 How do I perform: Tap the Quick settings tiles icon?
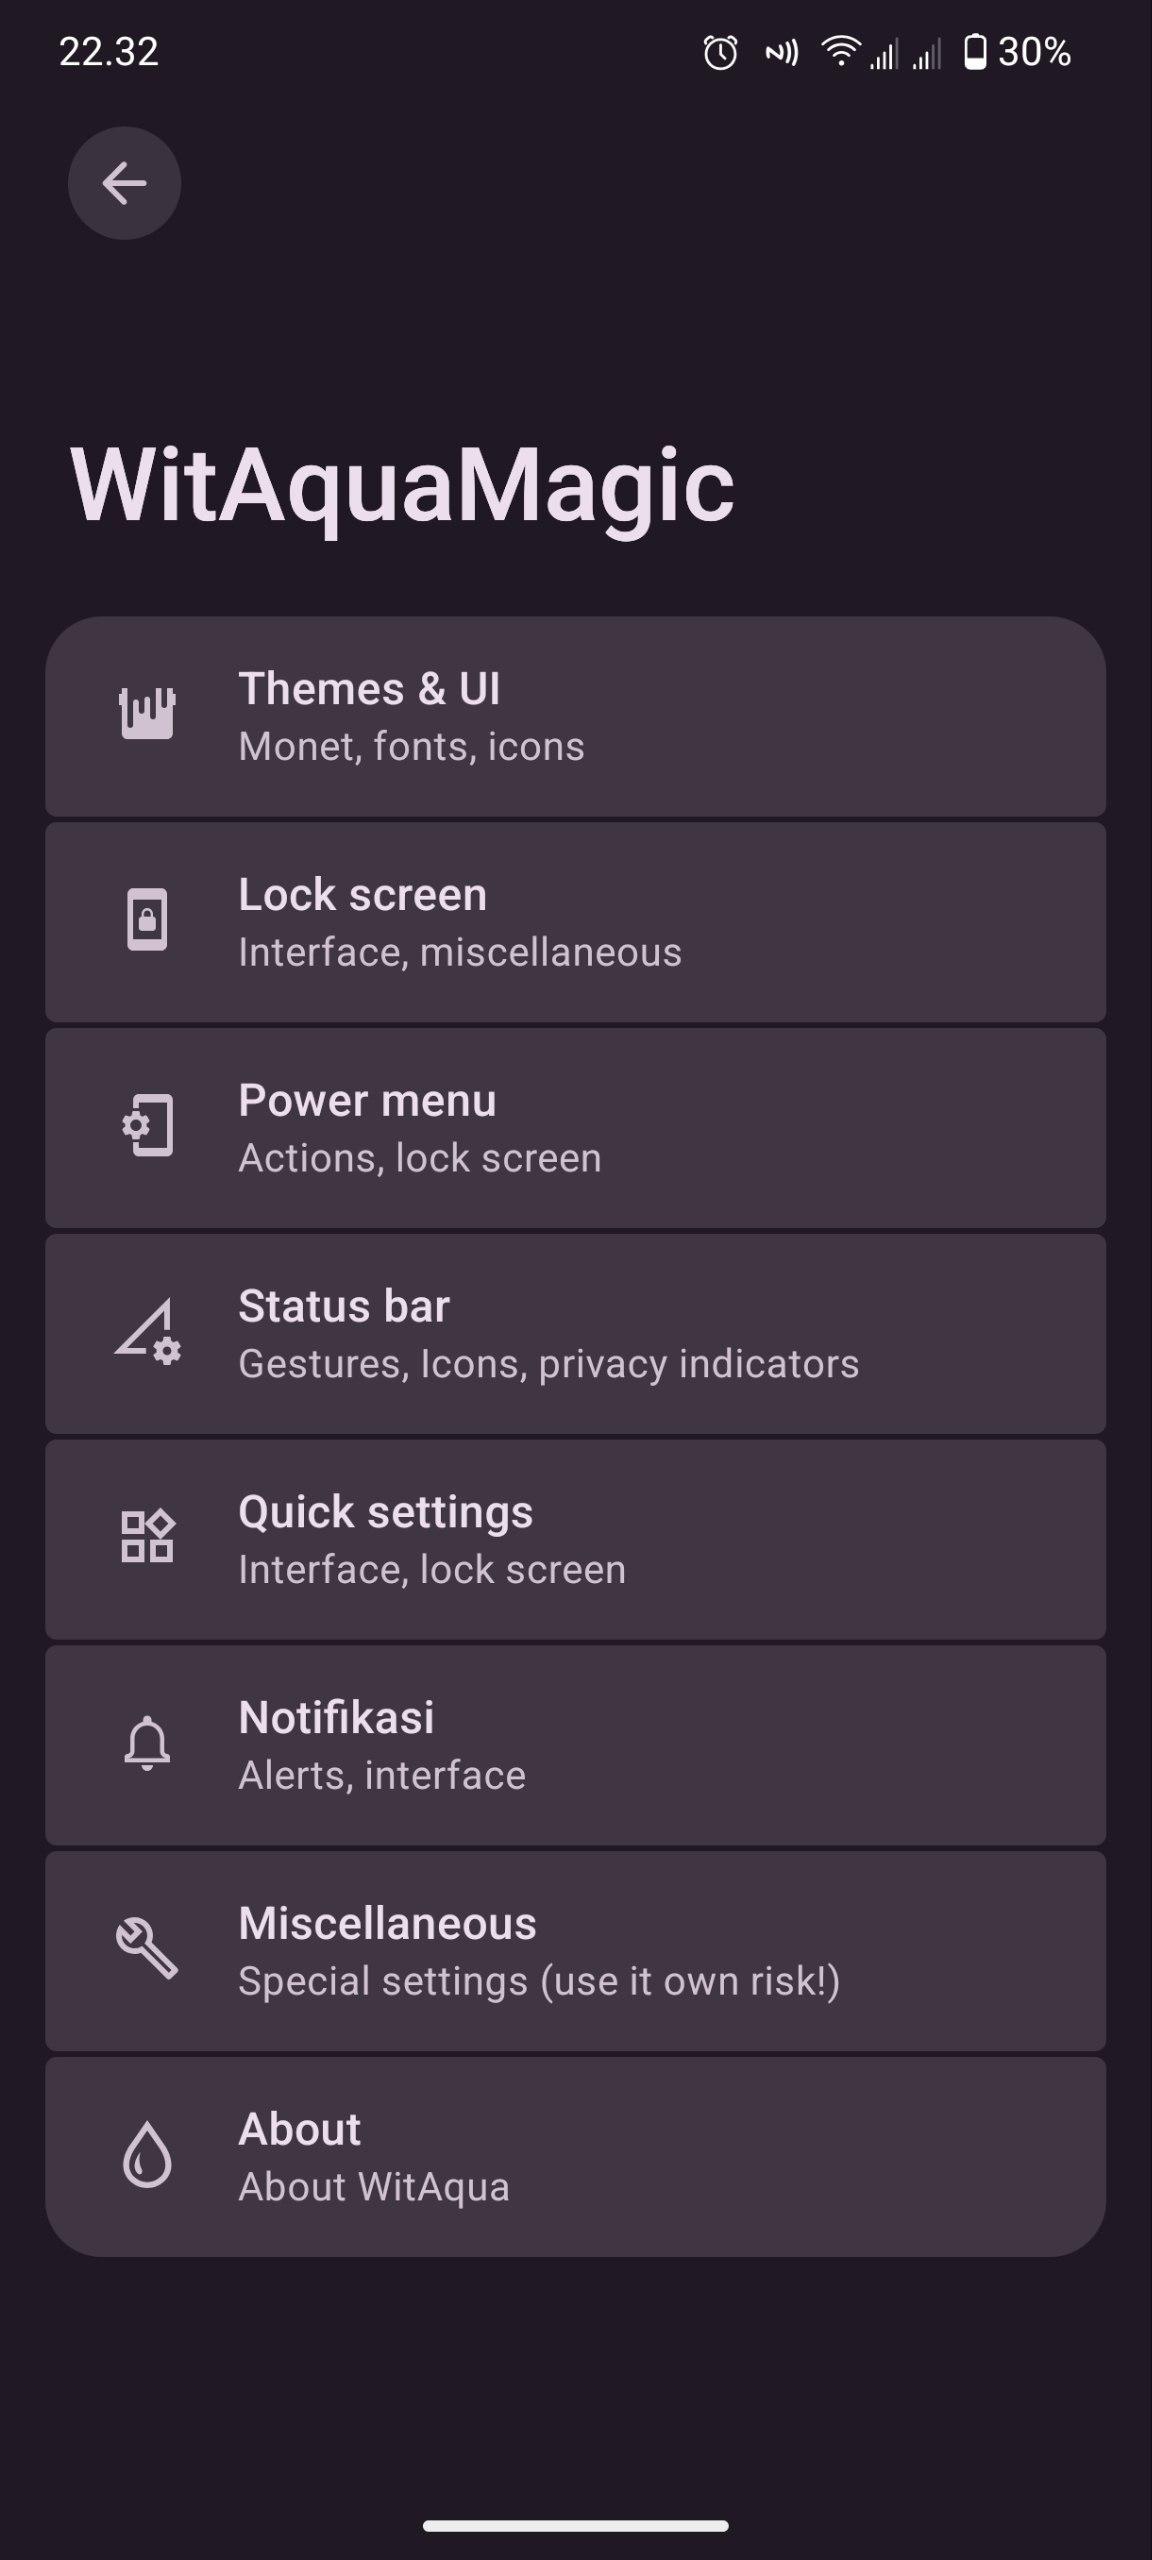pos(147,1537)
